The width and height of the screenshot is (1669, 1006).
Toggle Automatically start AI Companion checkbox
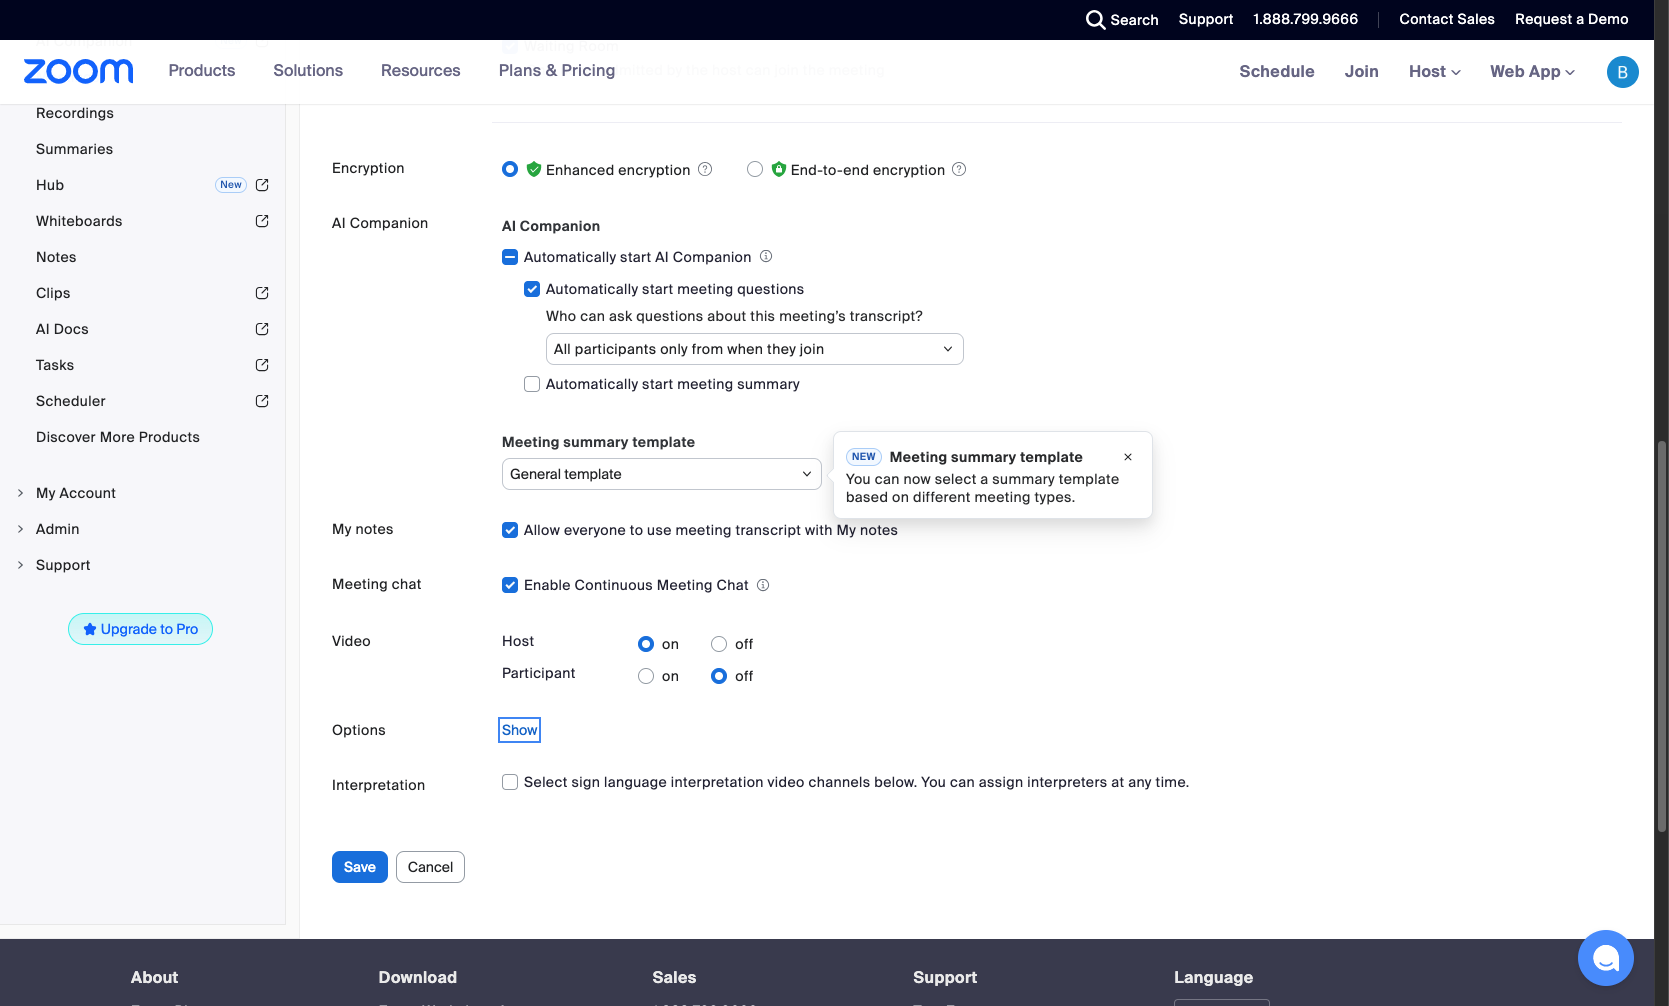tap(510, 257)
